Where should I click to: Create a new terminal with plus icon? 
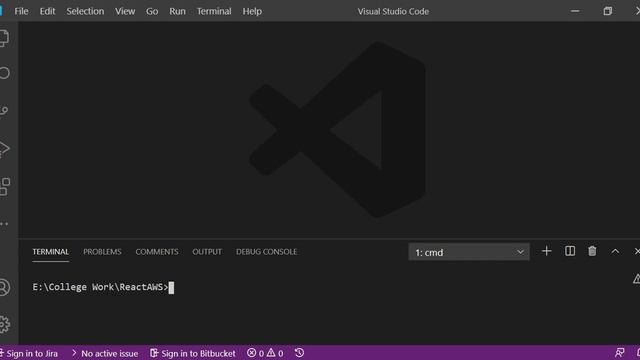(x=547, y=251)
